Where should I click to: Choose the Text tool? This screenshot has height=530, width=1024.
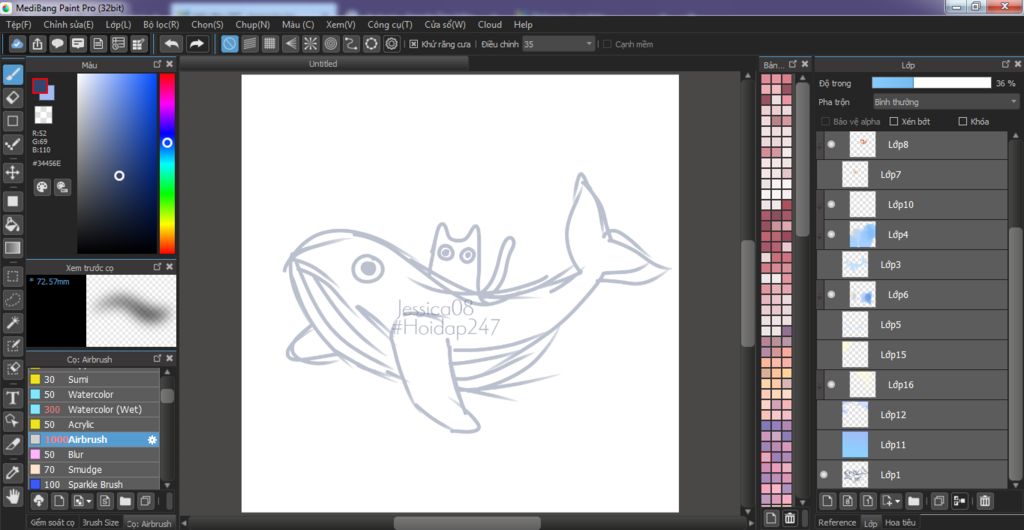click(13, 397)
